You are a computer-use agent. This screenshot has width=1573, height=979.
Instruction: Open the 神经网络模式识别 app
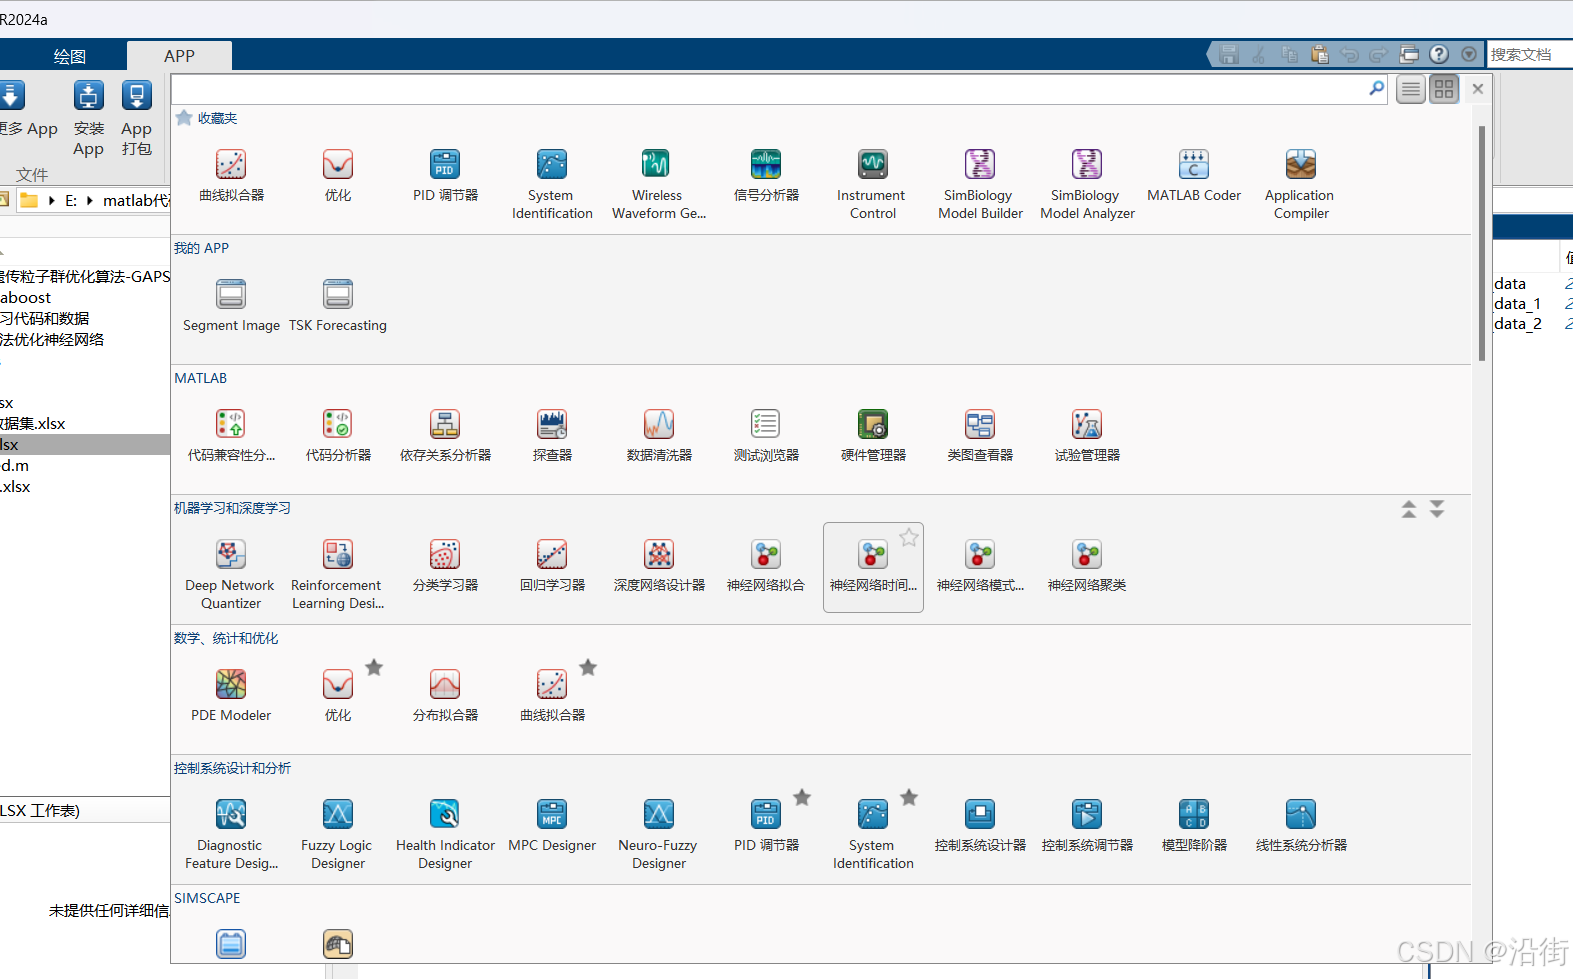click(980, 565)
